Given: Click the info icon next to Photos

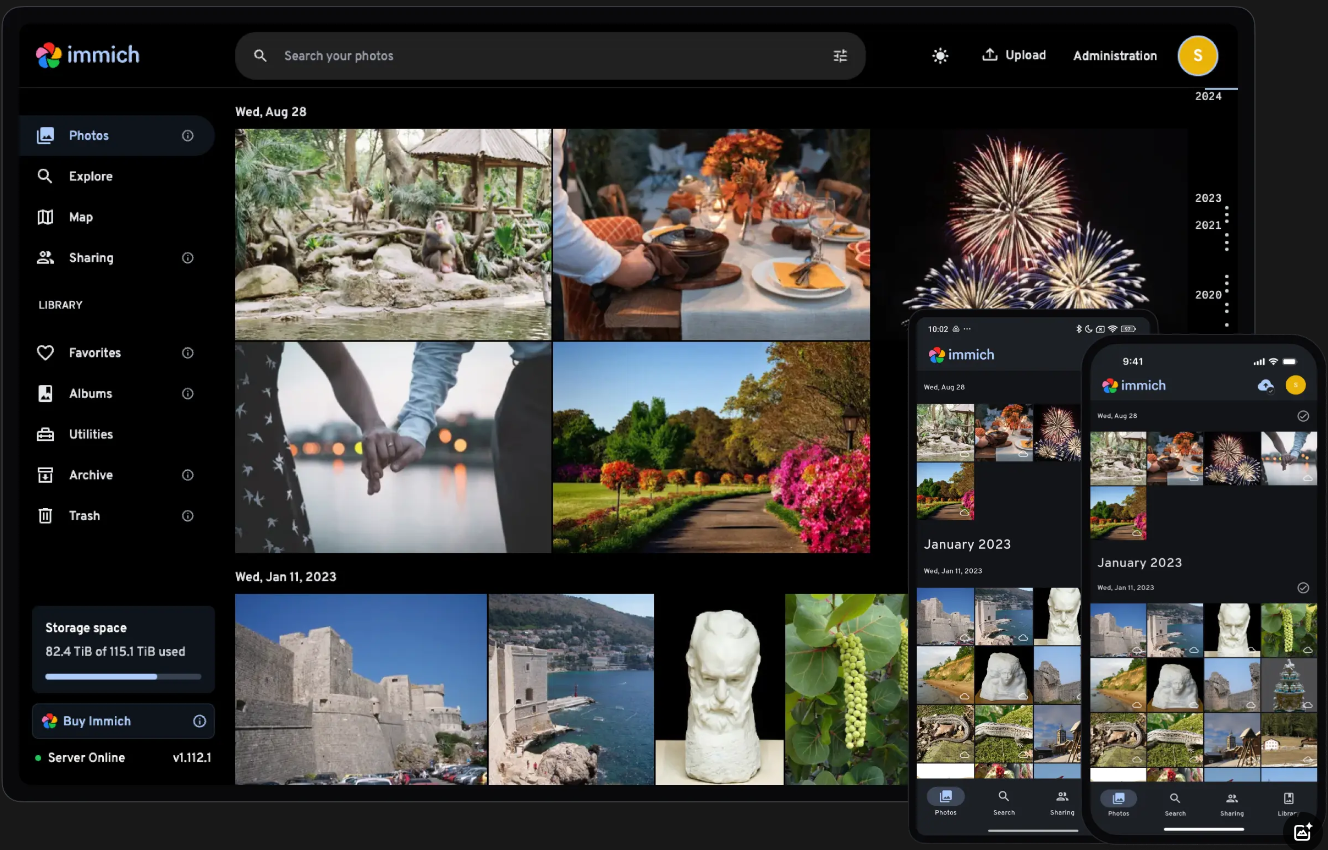Looking at the screenshot, I should (188, 136).
